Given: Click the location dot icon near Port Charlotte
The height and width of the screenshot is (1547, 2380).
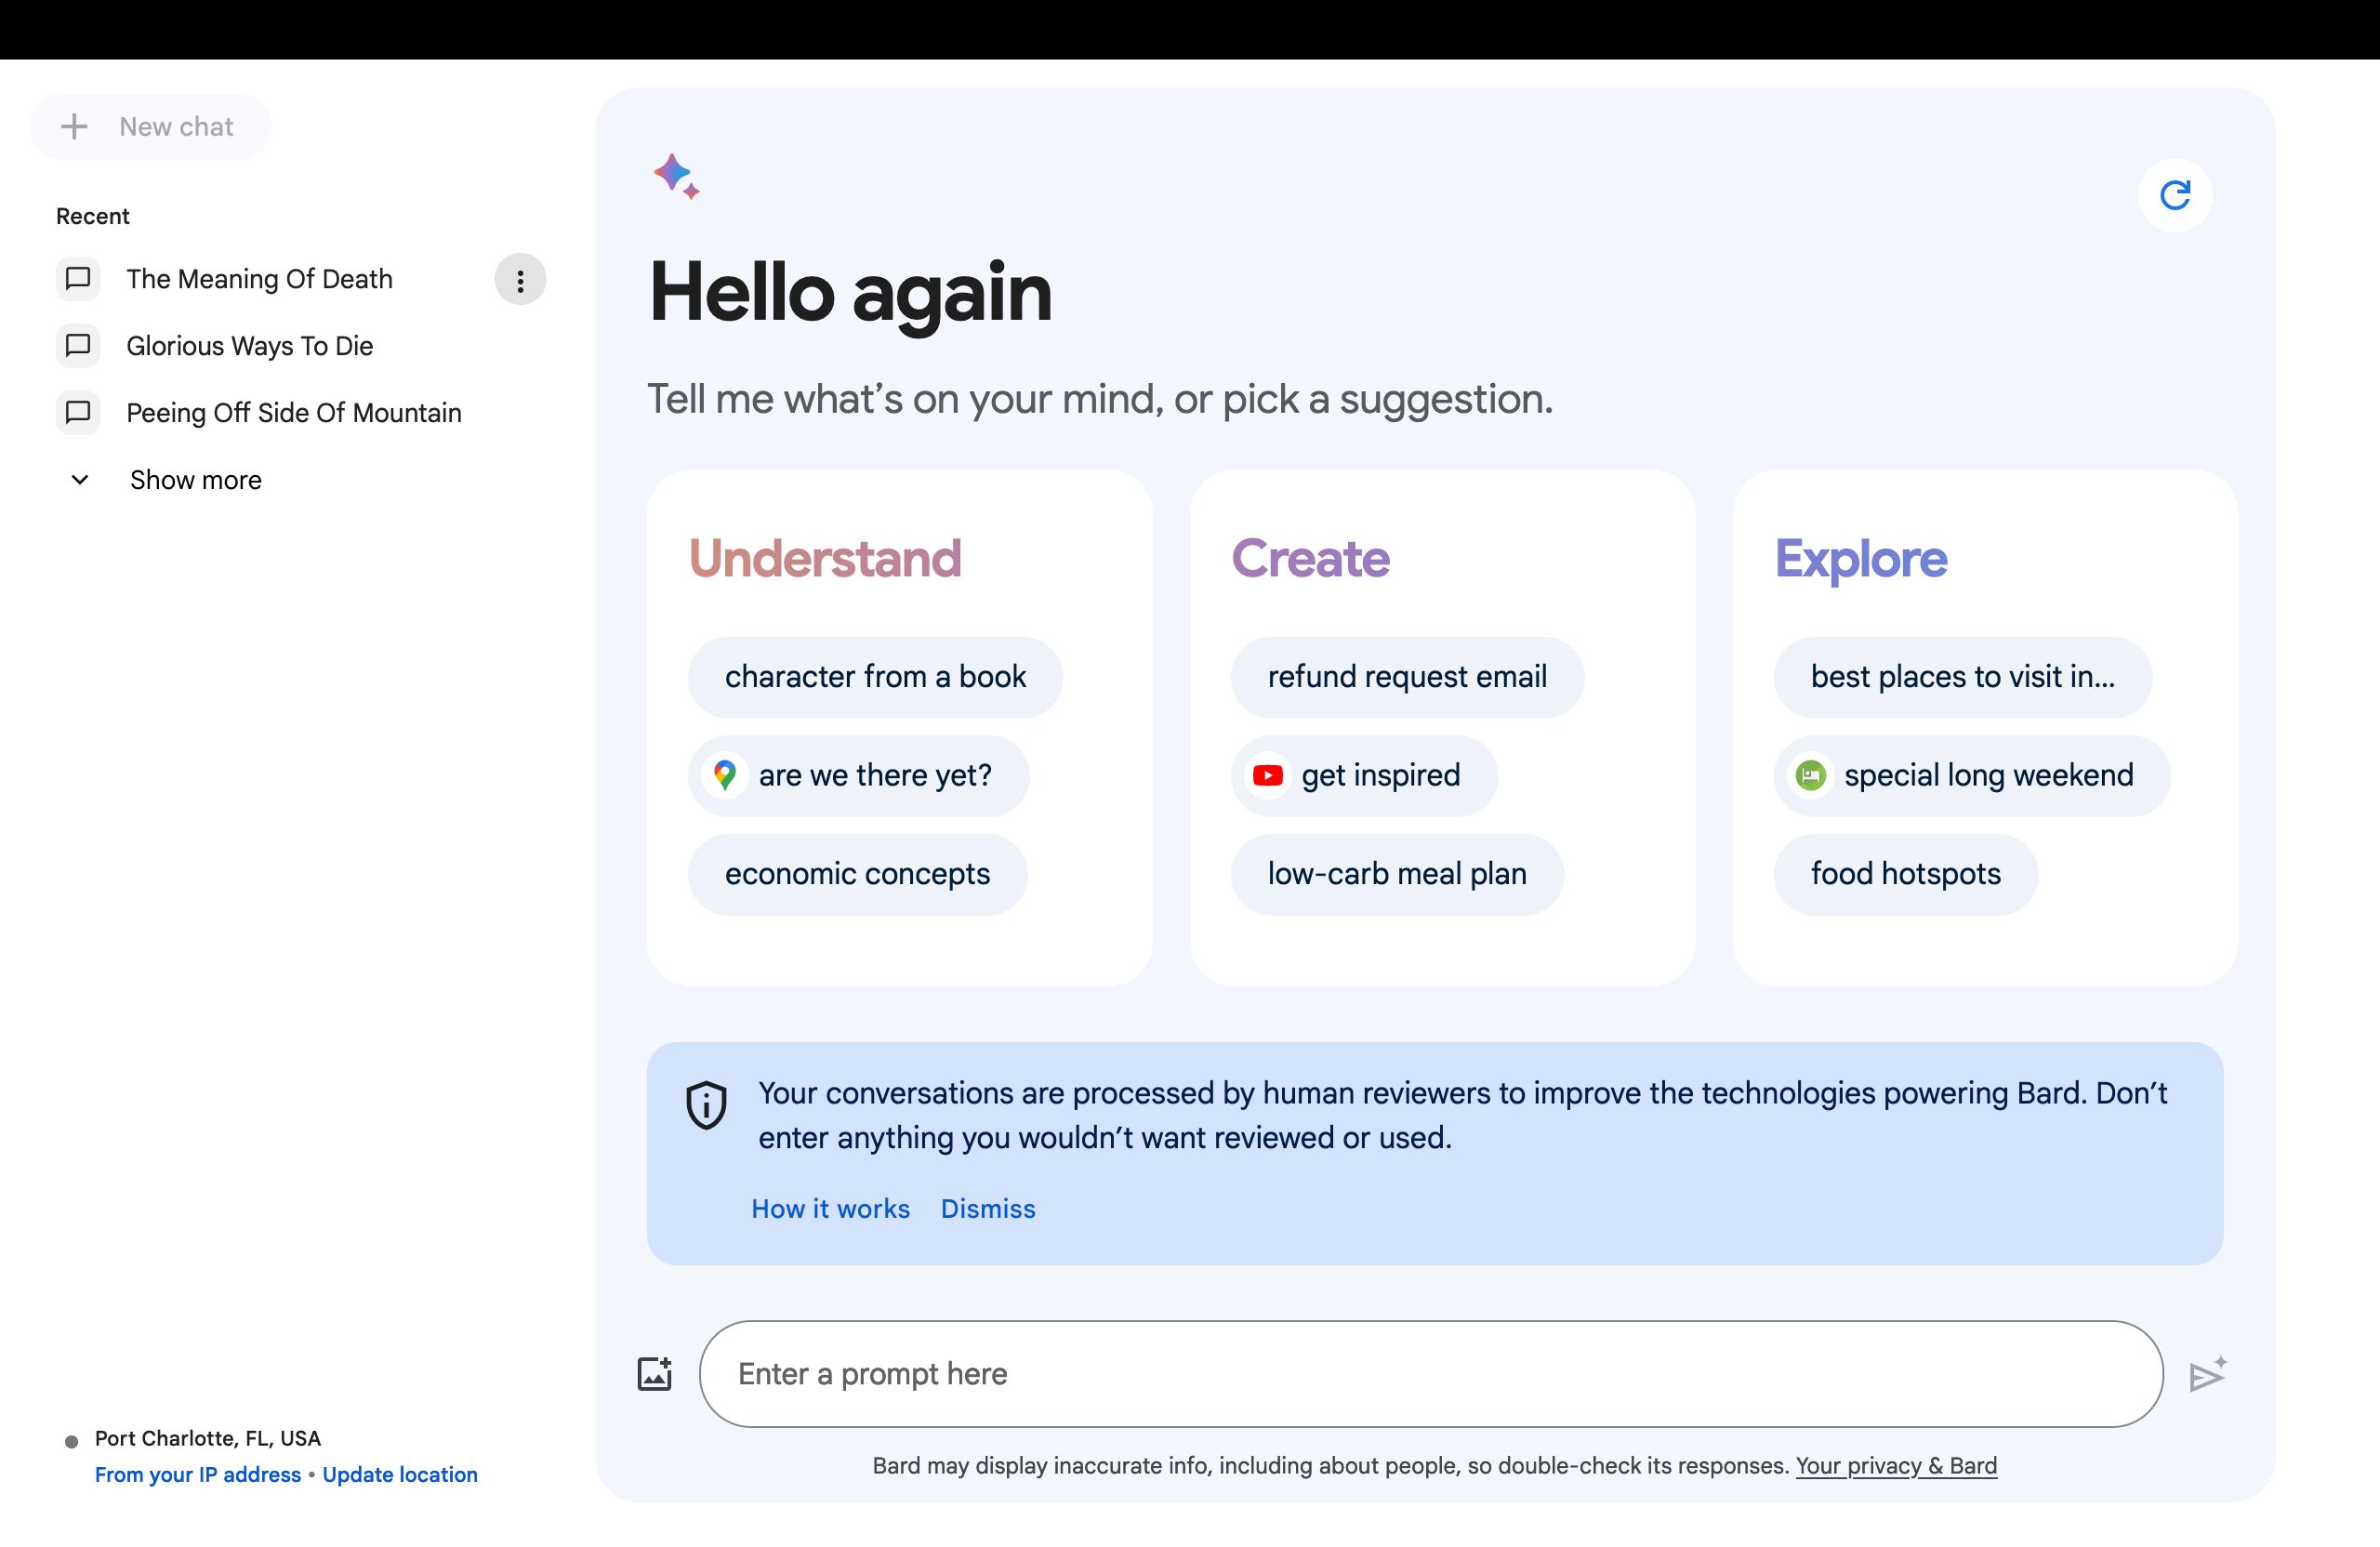Looking at the screenshot, I should 71,1441.
